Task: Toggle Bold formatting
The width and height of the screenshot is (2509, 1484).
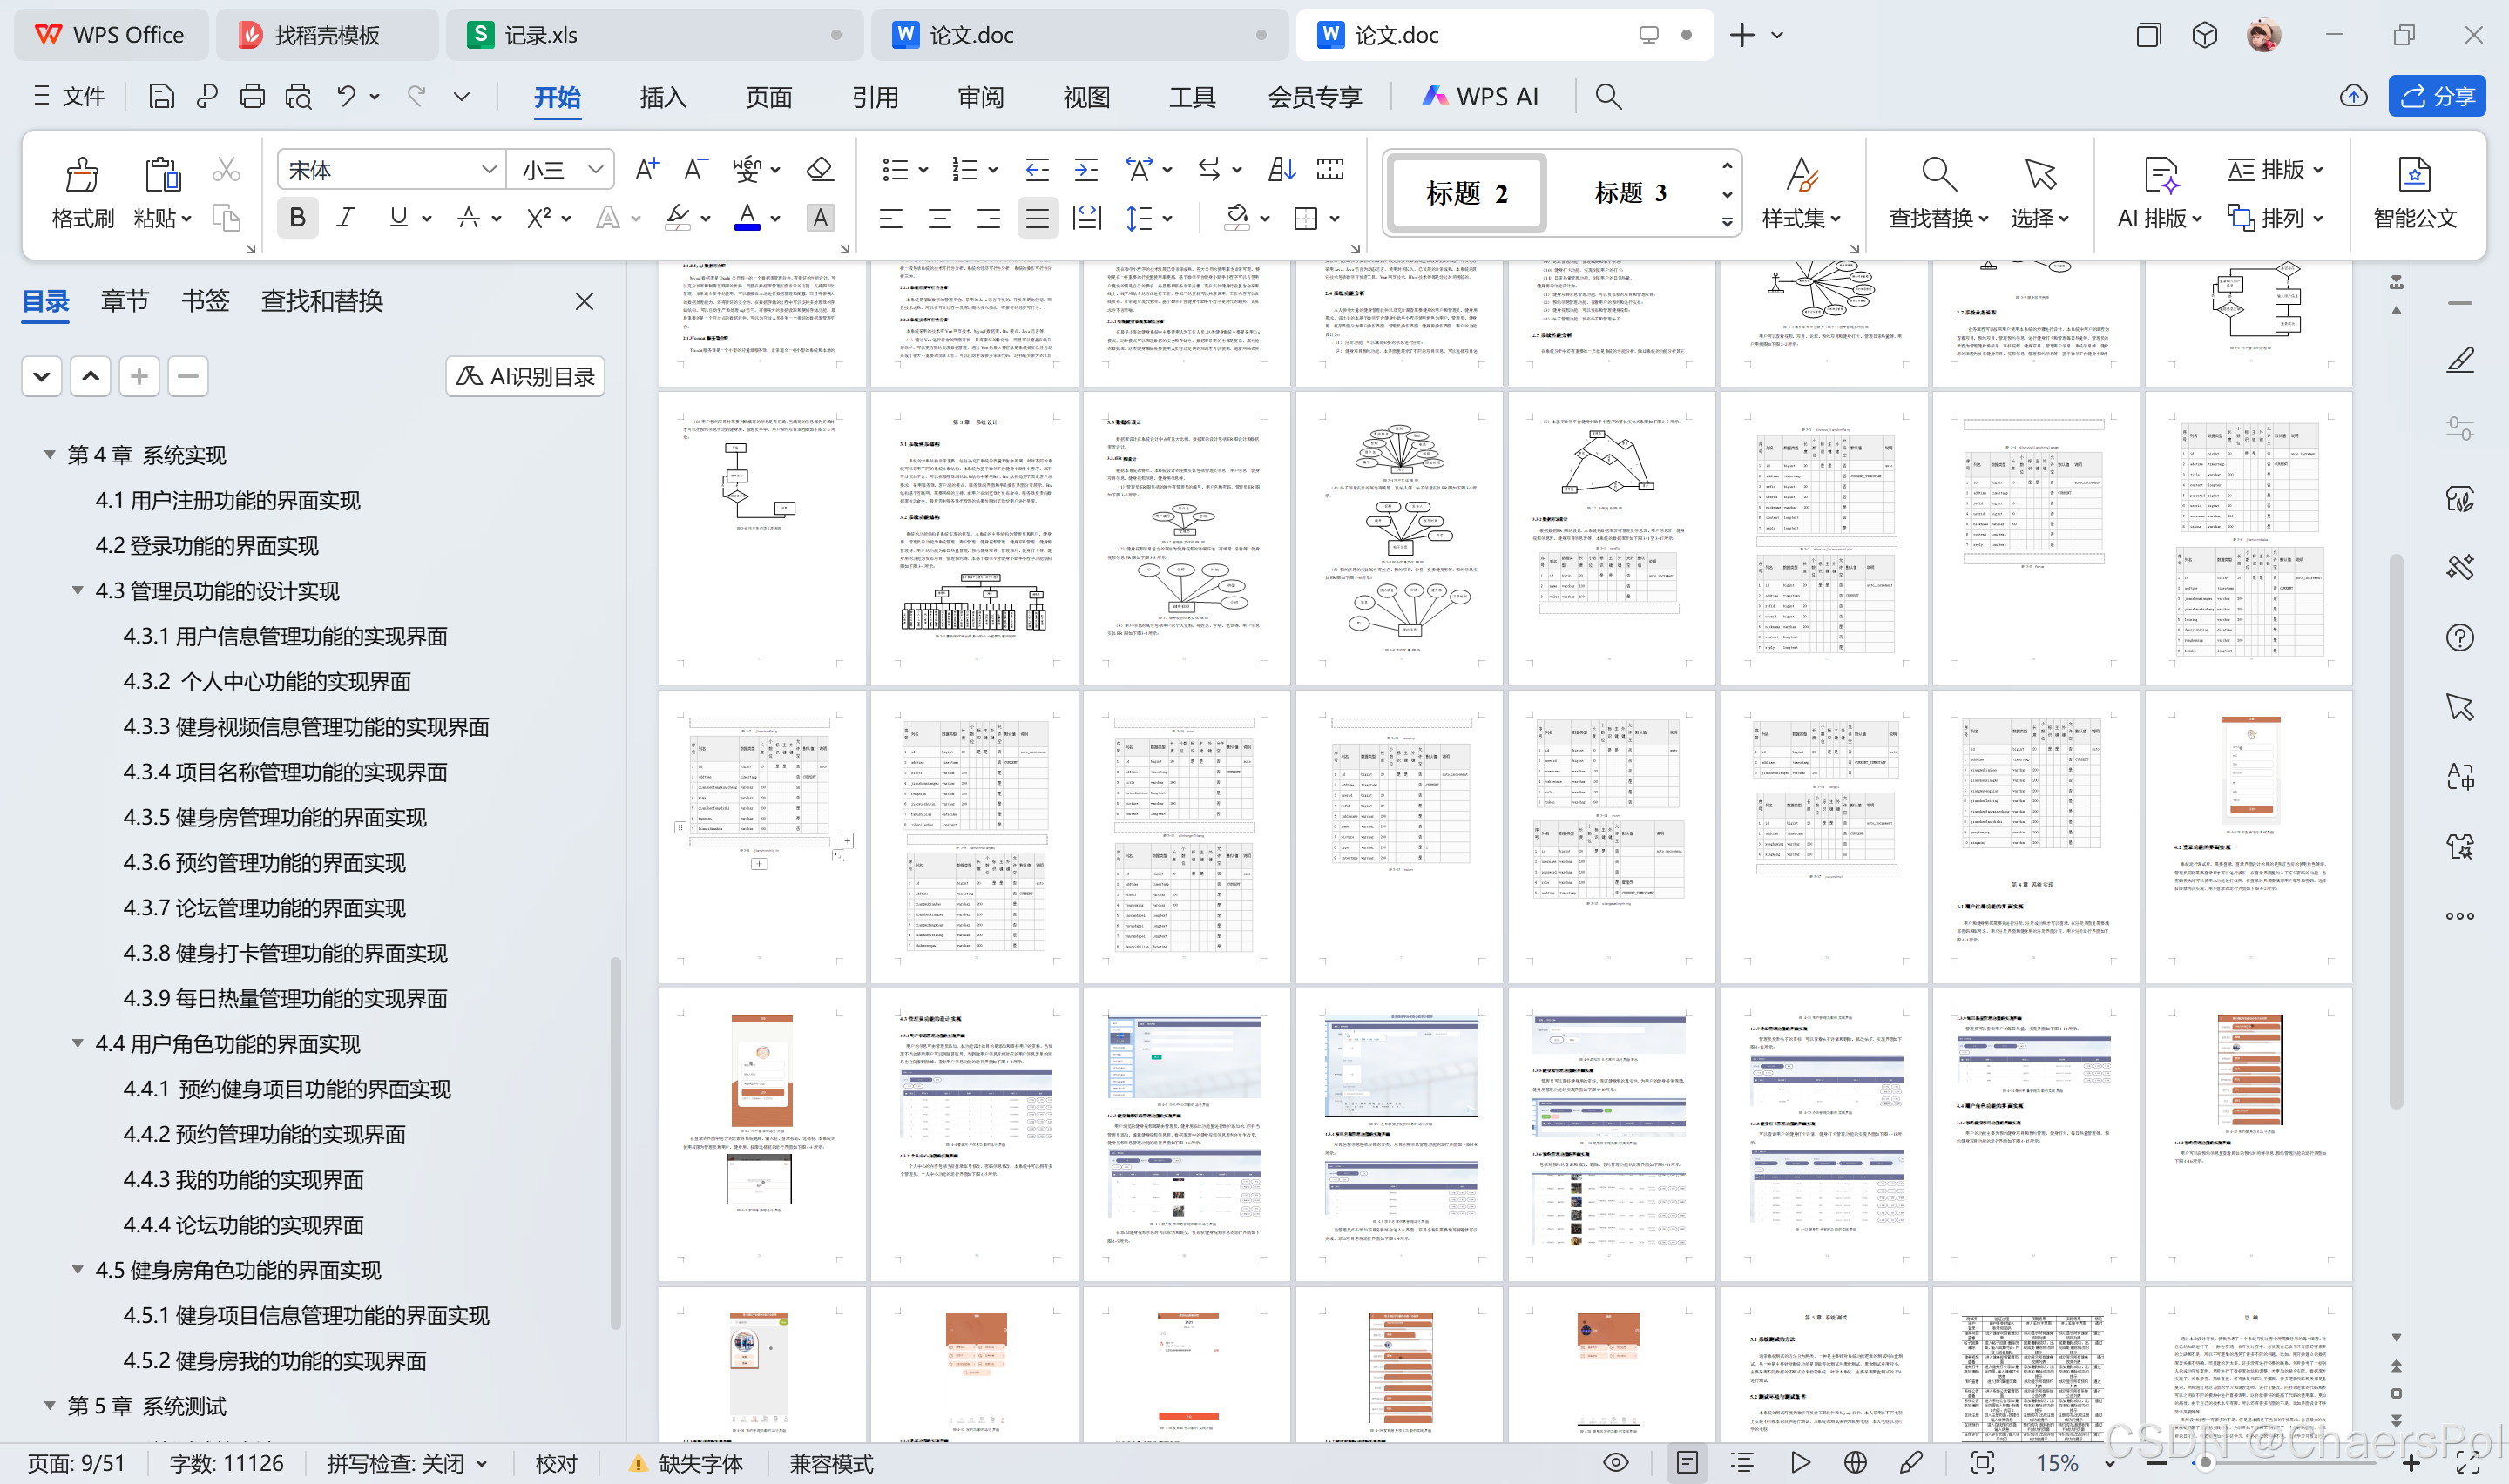Action: click(297, 218)
